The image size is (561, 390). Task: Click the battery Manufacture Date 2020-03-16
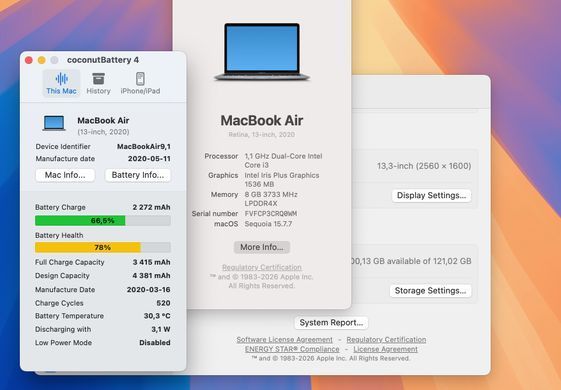tap(148, 289)
